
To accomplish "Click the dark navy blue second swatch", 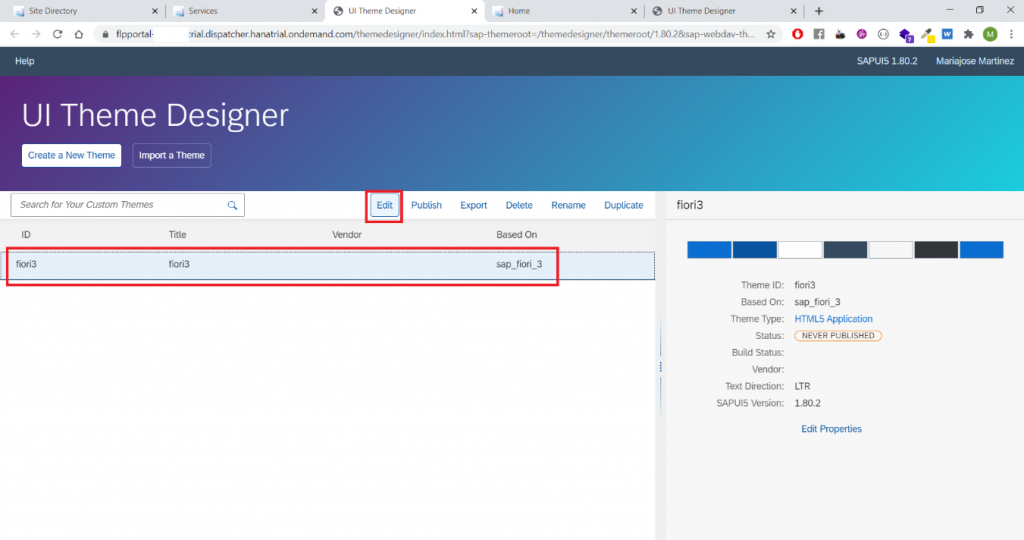I will pos(754,249).
